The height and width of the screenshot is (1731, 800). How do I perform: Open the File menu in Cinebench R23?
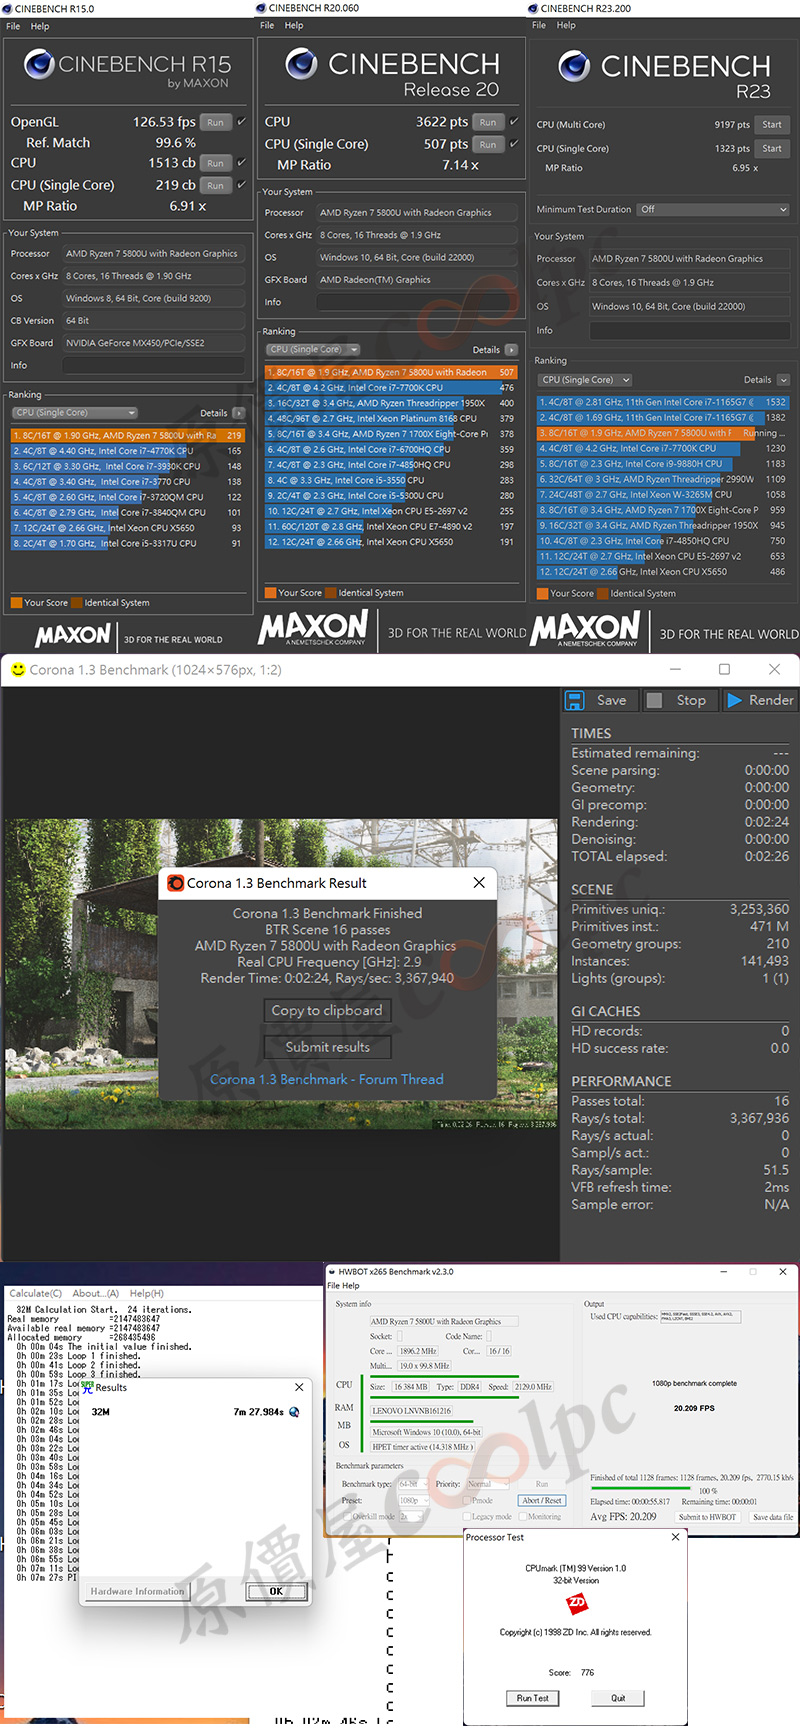(x=539, y=26)
